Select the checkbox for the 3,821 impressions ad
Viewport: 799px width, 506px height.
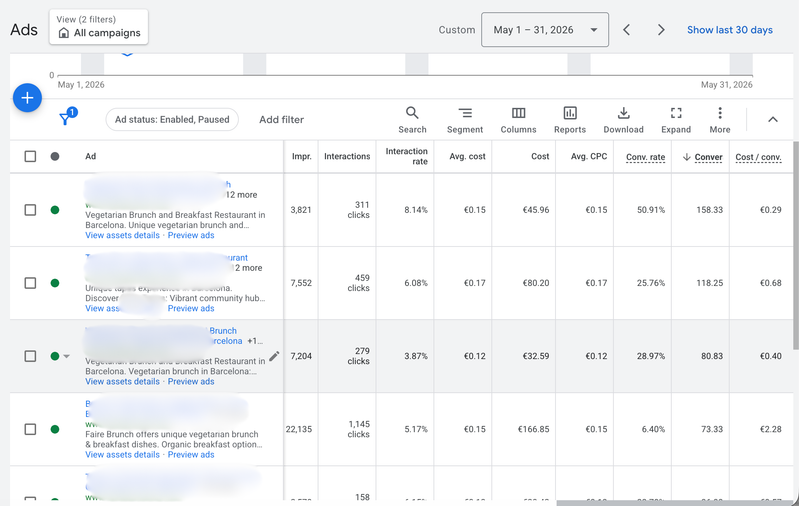[31, 210]
